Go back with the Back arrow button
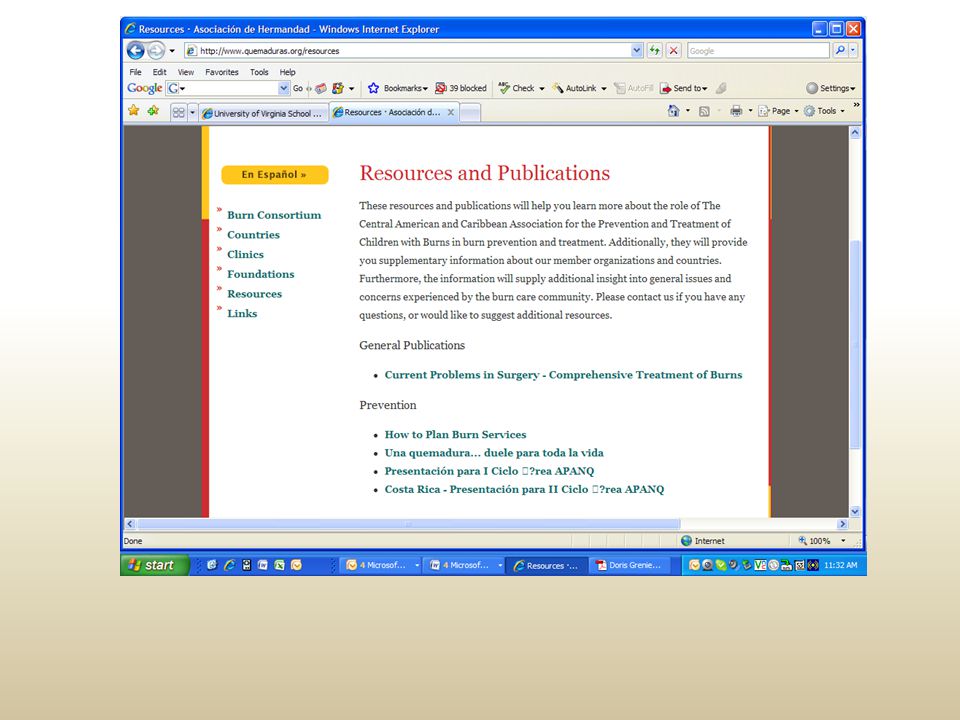Screen dimensions: 960x720 tap(135, 50)
